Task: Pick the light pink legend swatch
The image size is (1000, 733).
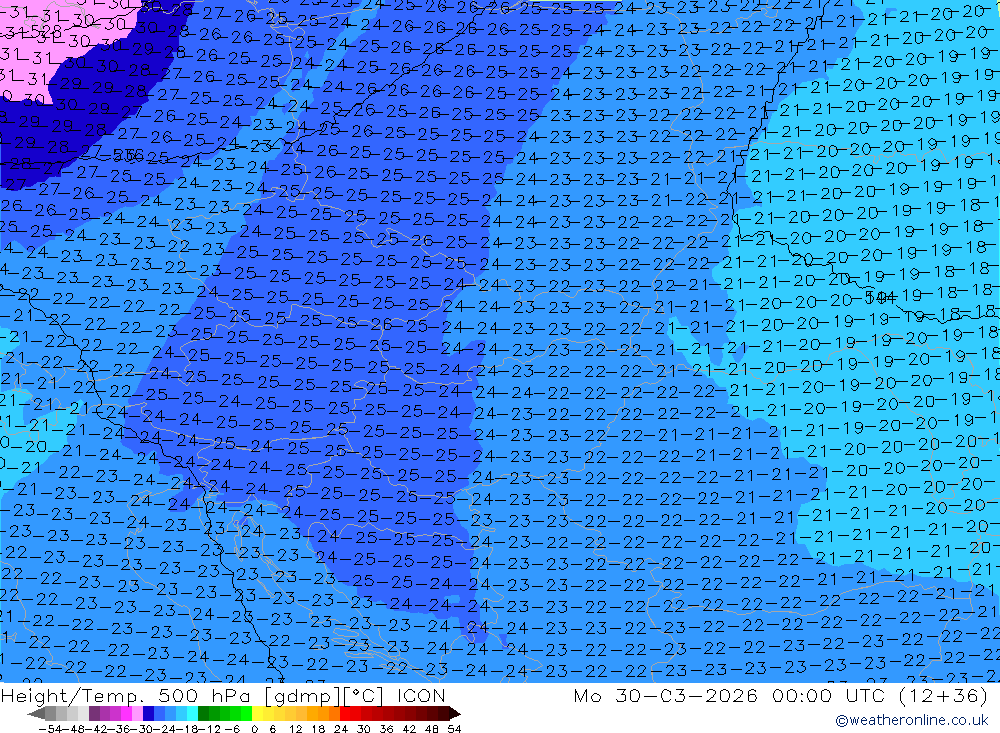Action: (137, 713)
